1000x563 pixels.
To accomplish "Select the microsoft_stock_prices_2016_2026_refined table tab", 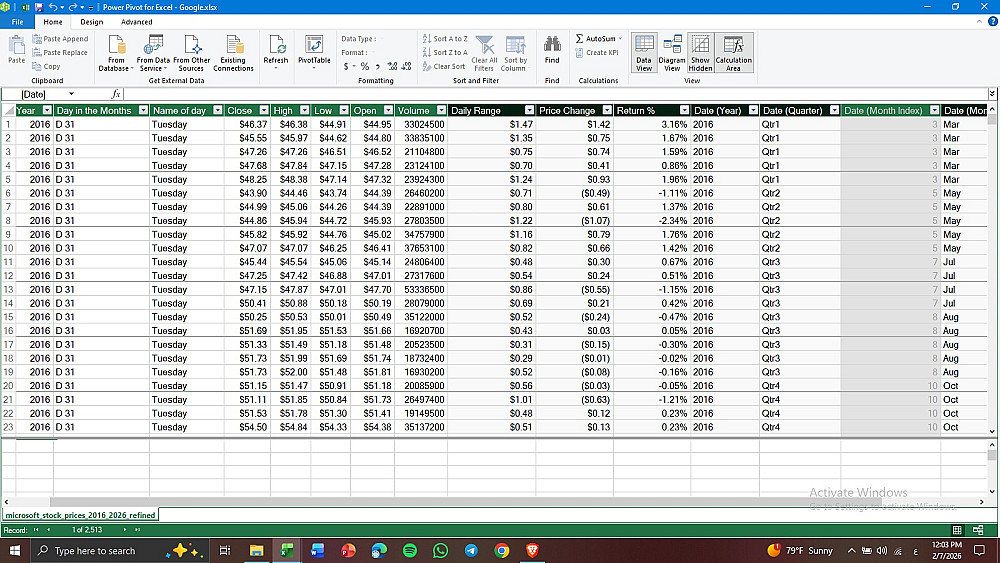I will [80, 515].
